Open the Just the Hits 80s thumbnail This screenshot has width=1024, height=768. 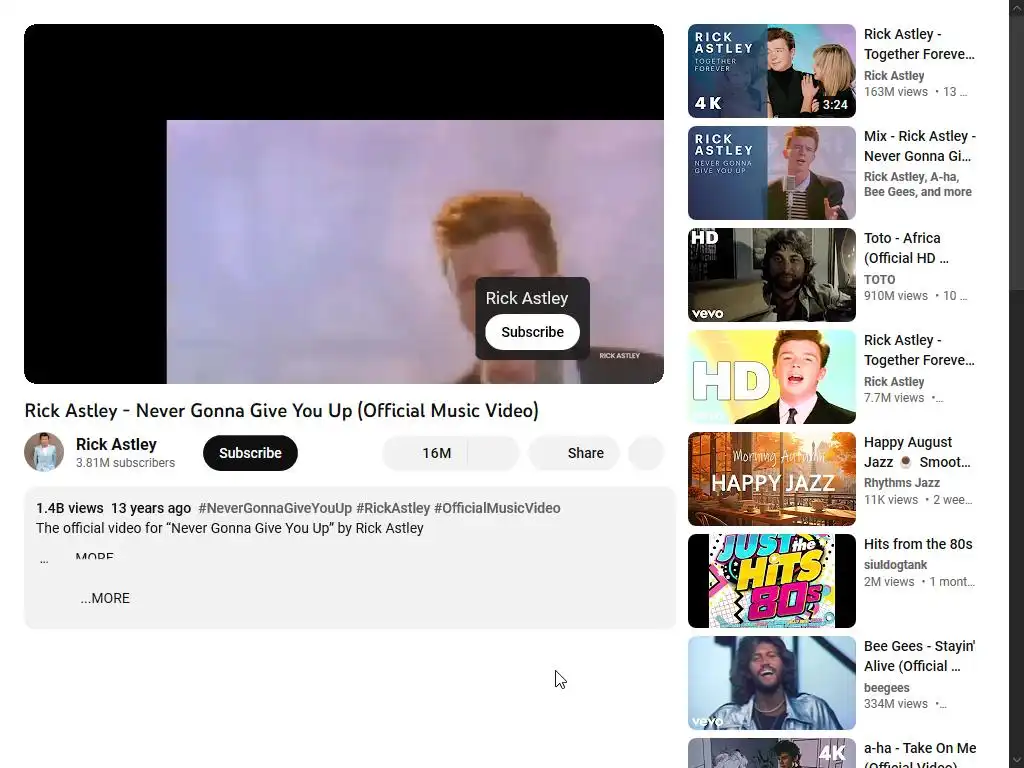pyautogui.click(x=772, y=581)
